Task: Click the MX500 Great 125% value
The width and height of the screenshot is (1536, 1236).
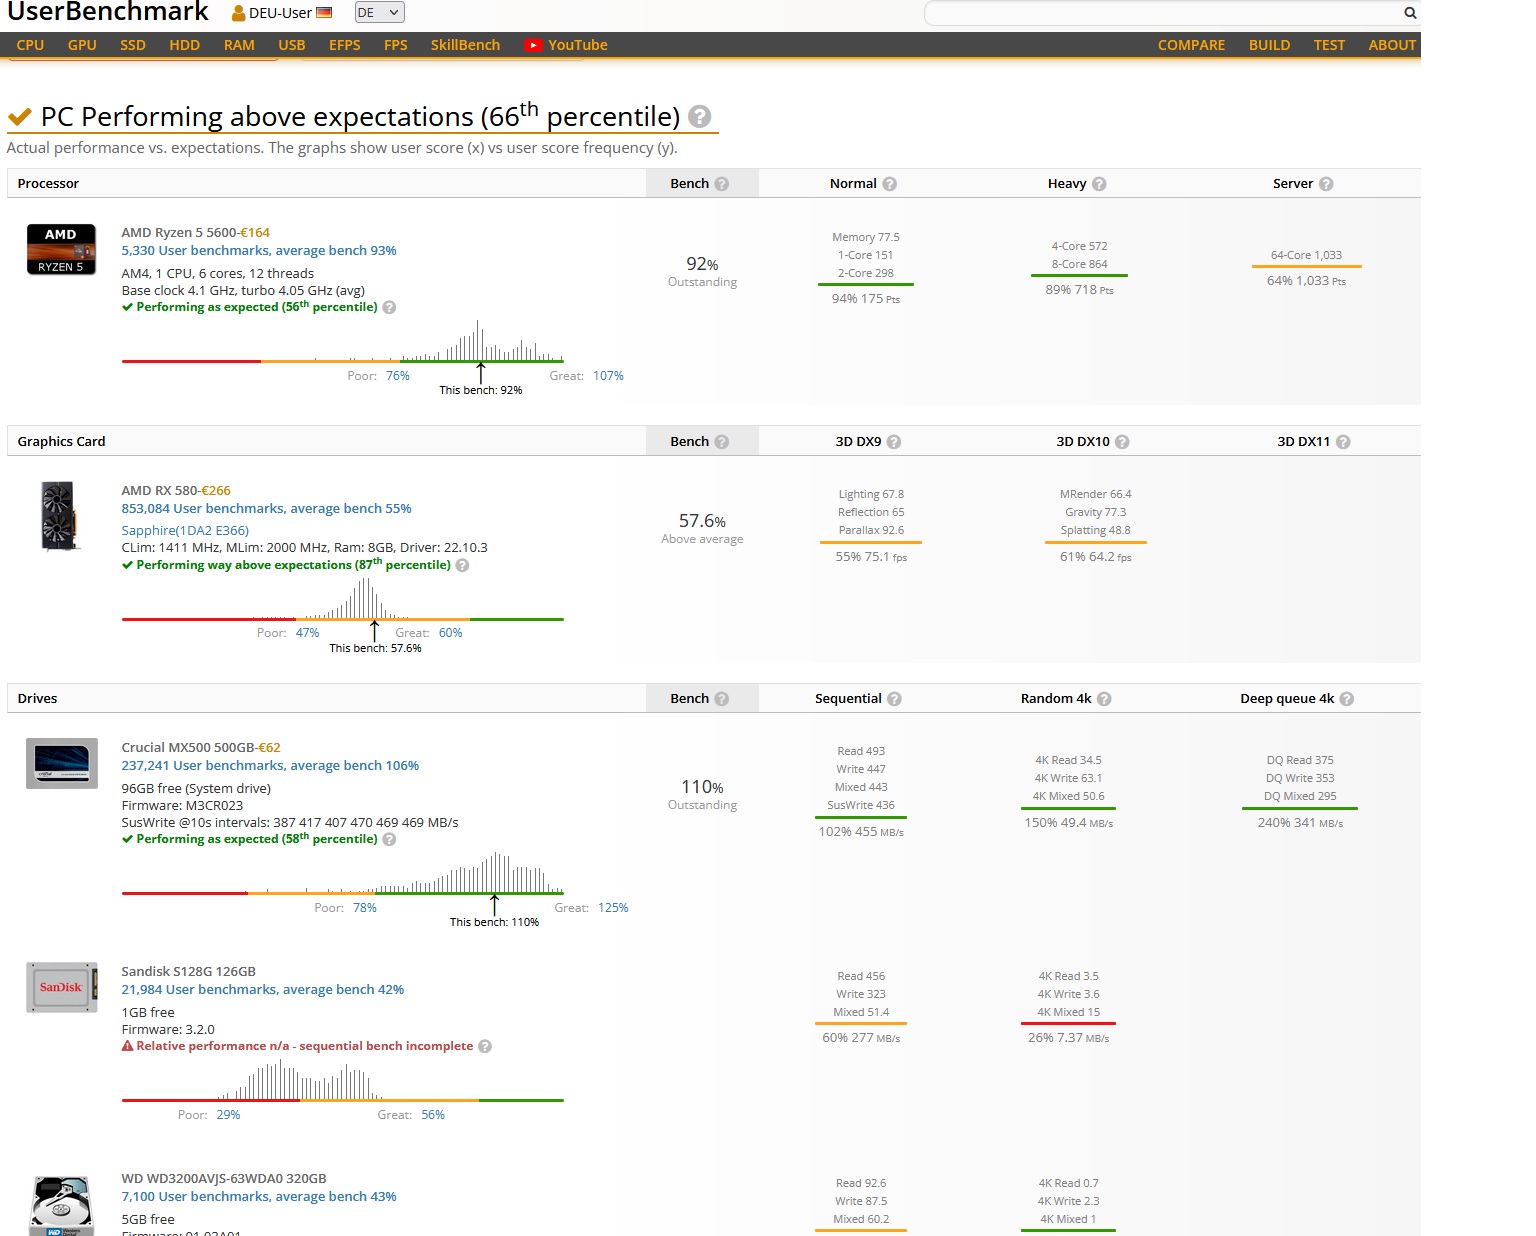Action: [x=613, y=908]
